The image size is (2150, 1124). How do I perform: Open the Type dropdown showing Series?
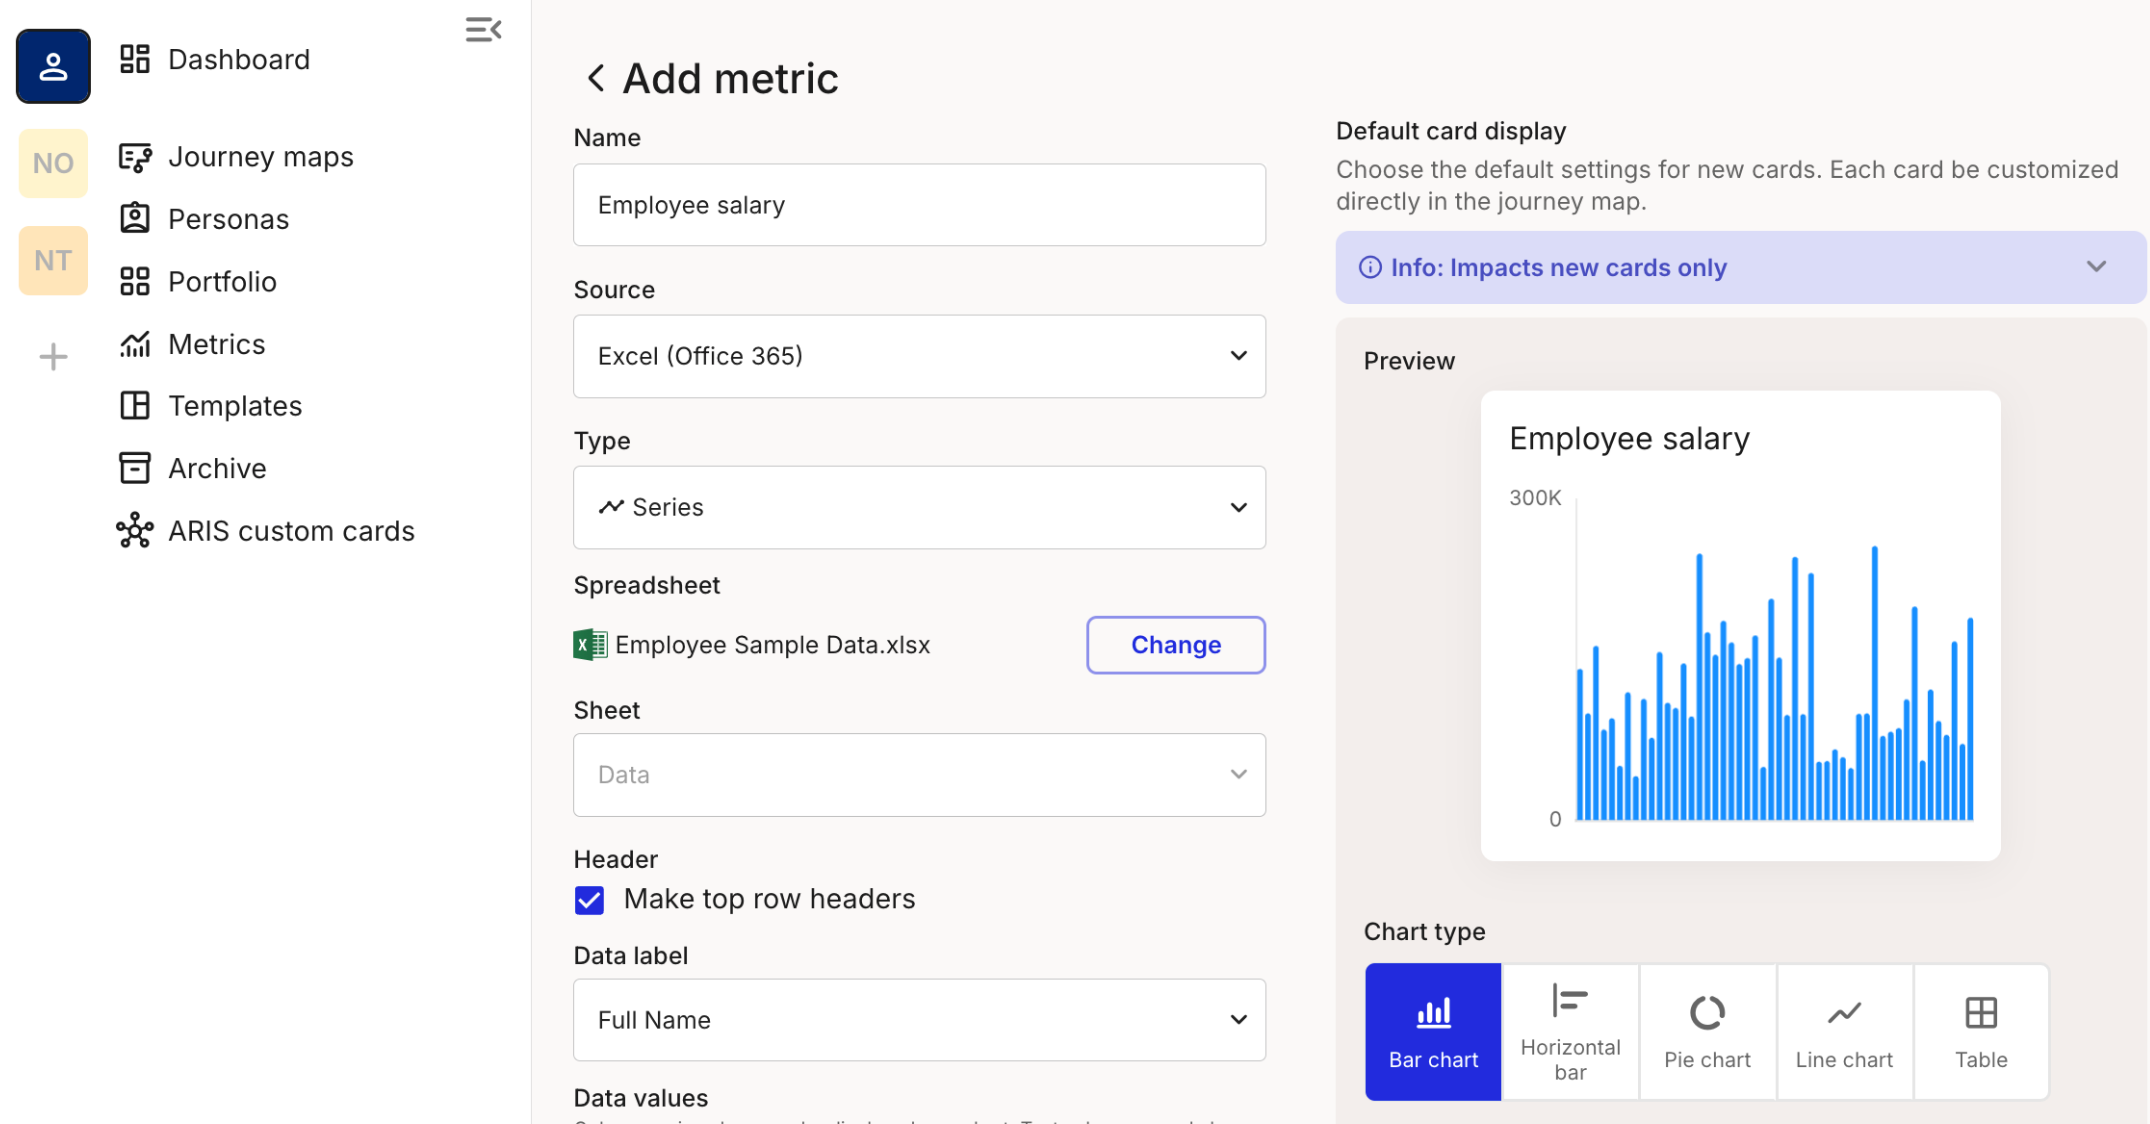tap(918, 507)
